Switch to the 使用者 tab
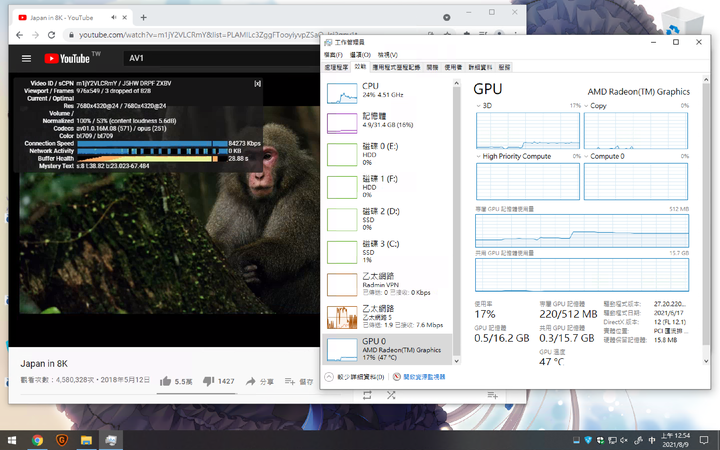Image resolution: width=720 pixels, height=450 pixels. (453, 68)
